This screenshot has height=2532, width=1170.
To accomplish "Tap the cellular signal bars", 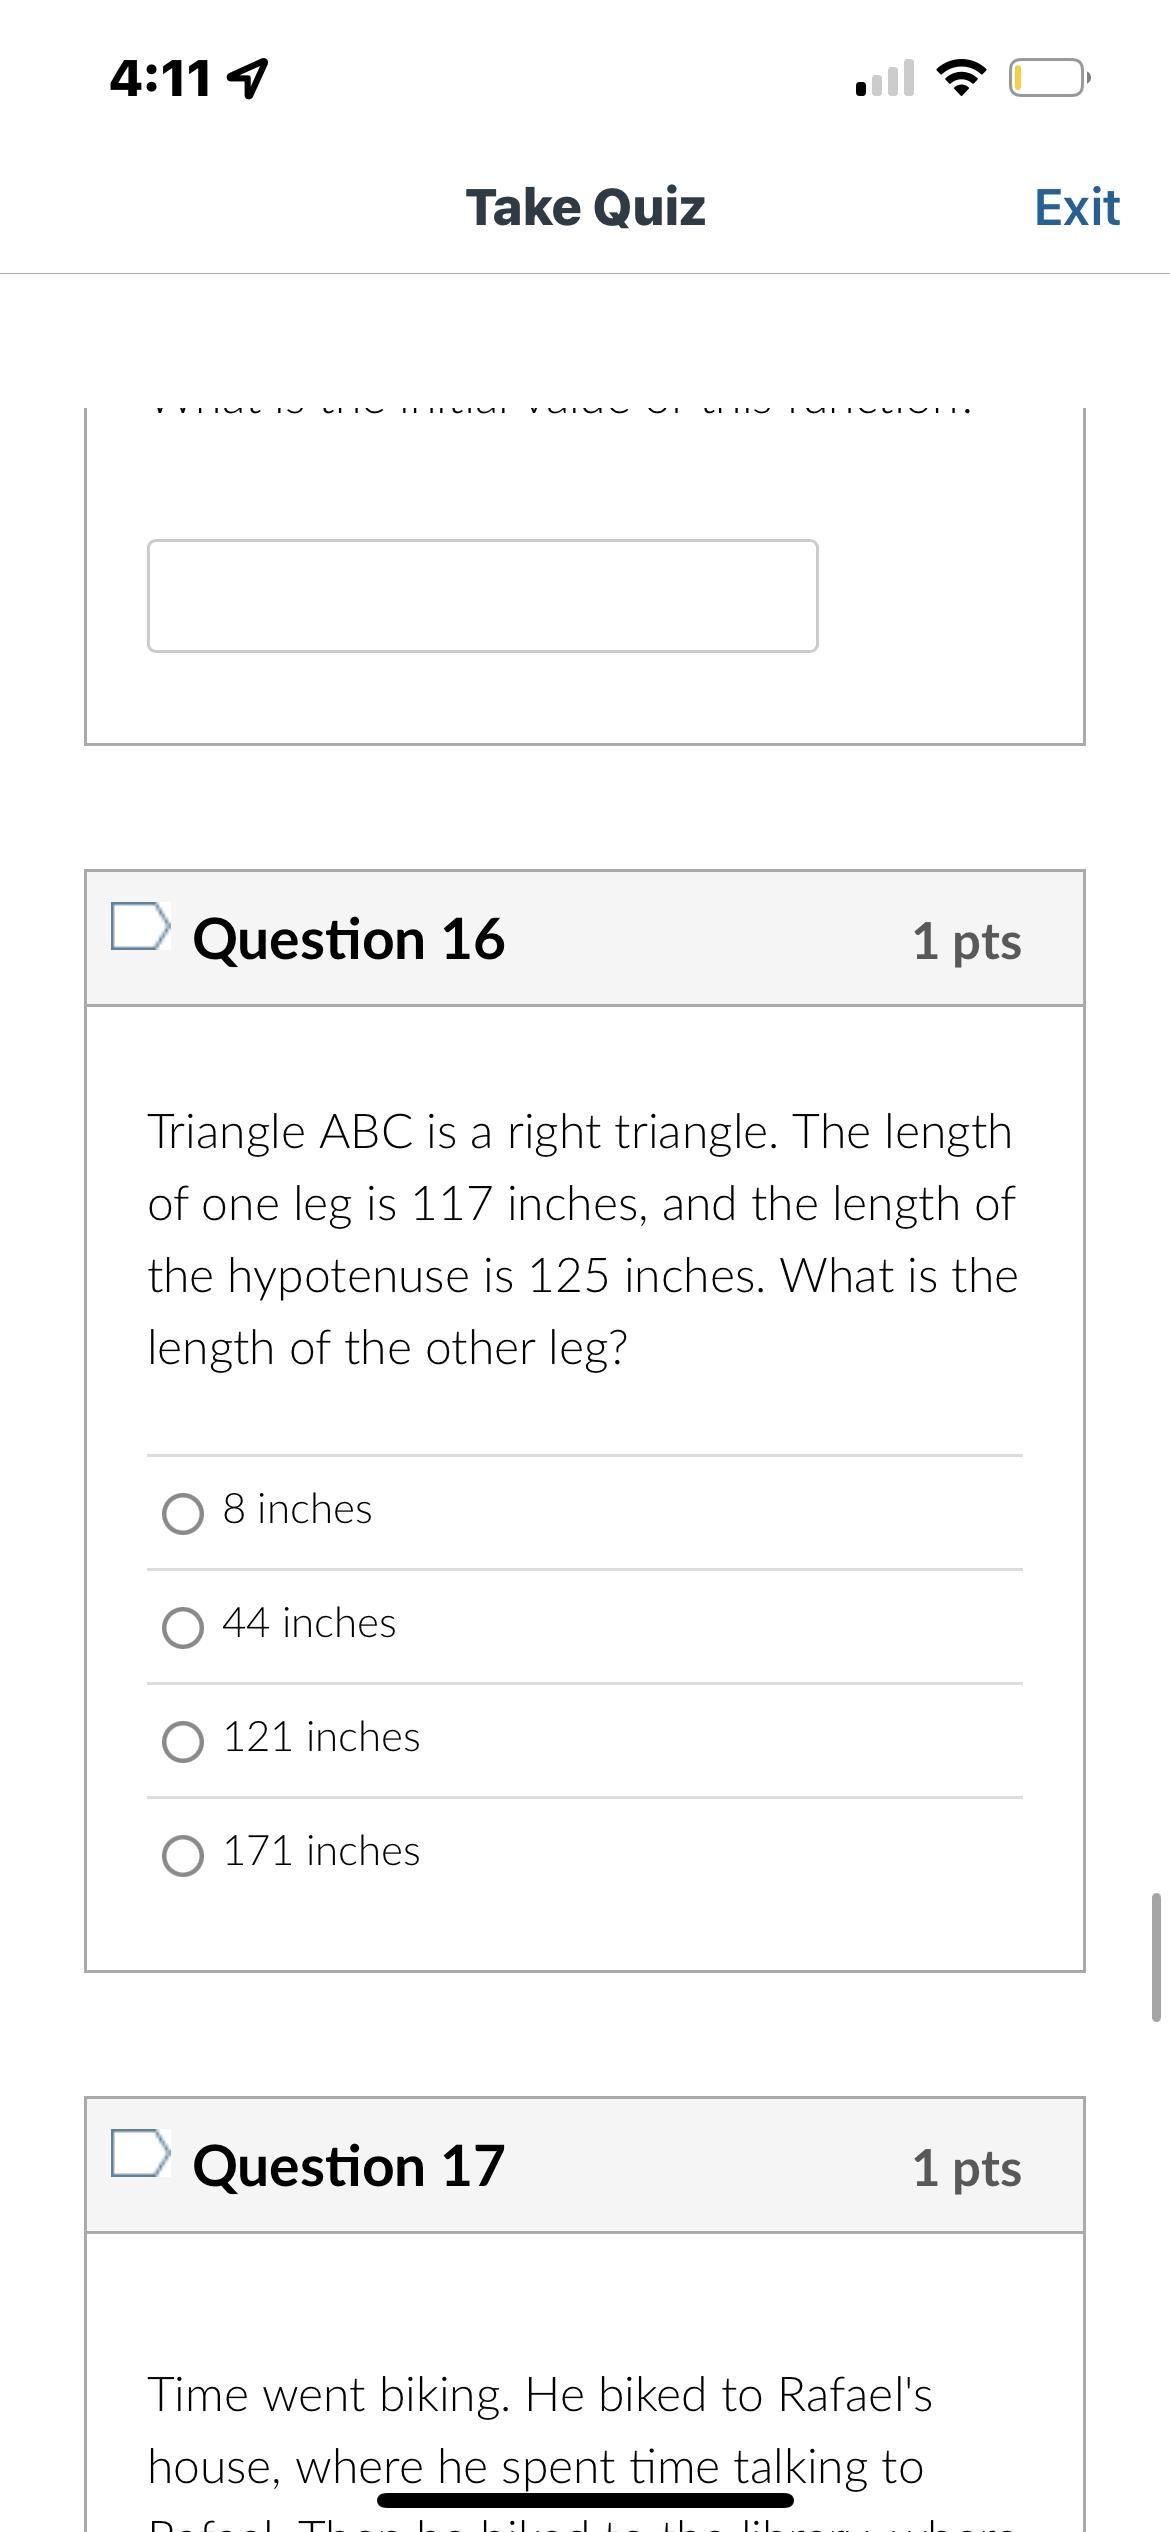I will [885, 78].
